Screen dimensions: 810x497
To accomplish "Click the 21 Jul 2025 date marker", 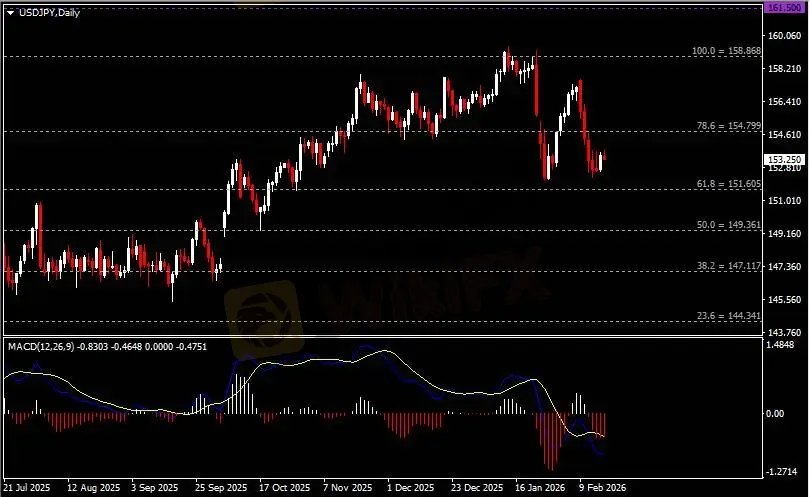I will click(27, 488).
